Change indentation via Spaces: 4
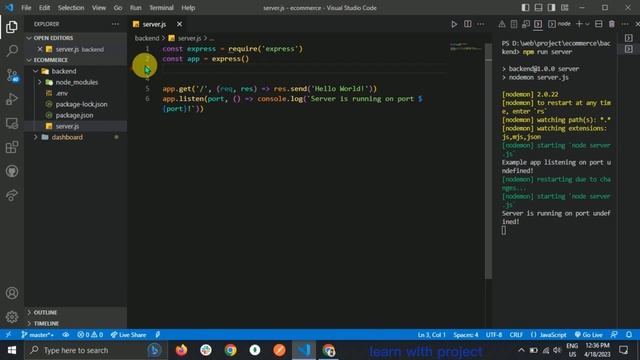The height and width of the screenshot is (360, 640). point(466,335)
